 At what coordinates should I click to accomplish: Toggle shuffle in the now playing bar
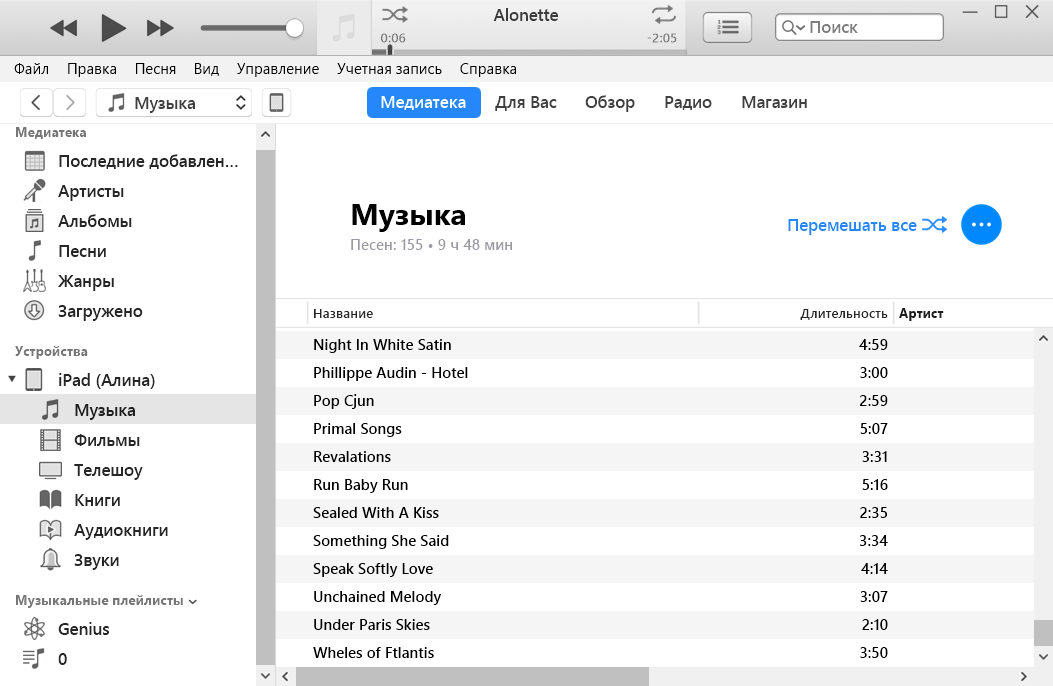click(x=394, y=14)
